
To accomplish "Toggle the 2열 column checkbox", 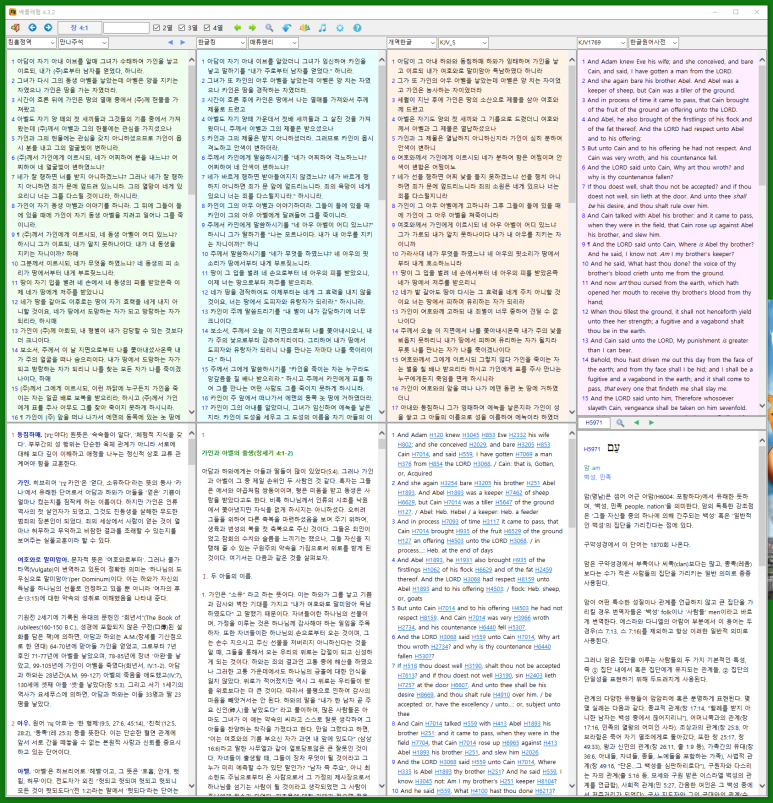I will (x=162, y=28).
